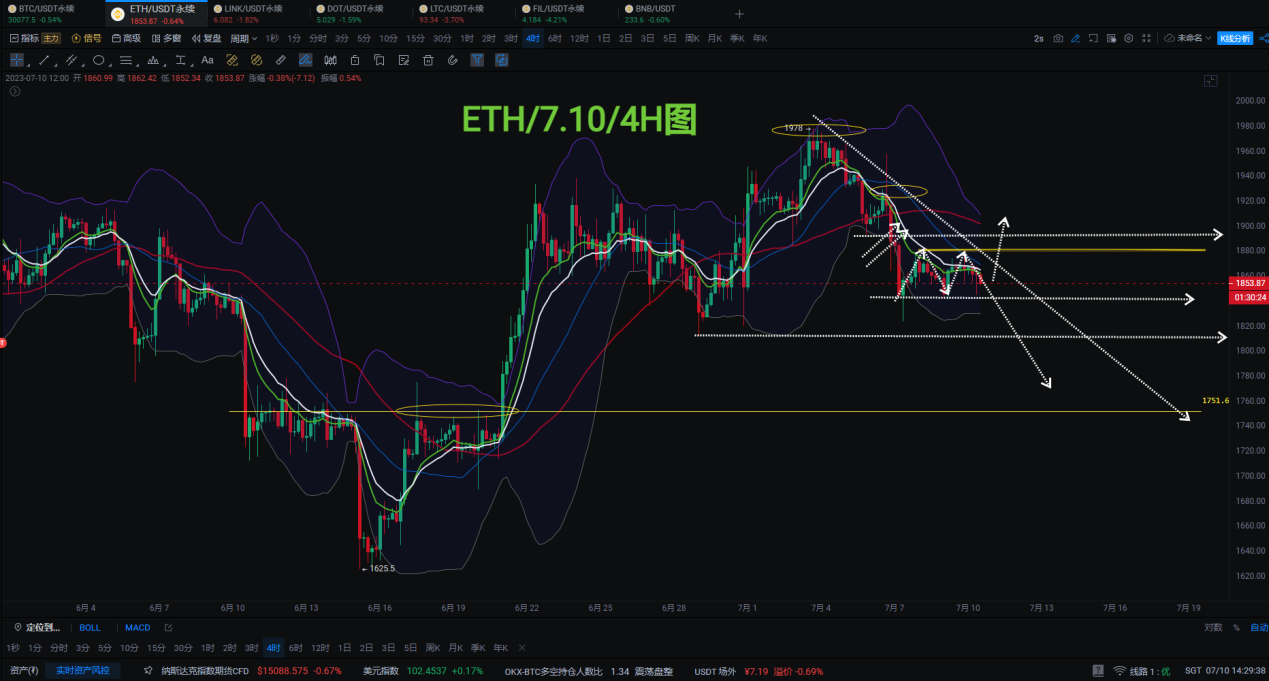Select the horizontal lines Fibonacci tool
This screenshot has height=681, width=1269.
click(x=126, y=60)
